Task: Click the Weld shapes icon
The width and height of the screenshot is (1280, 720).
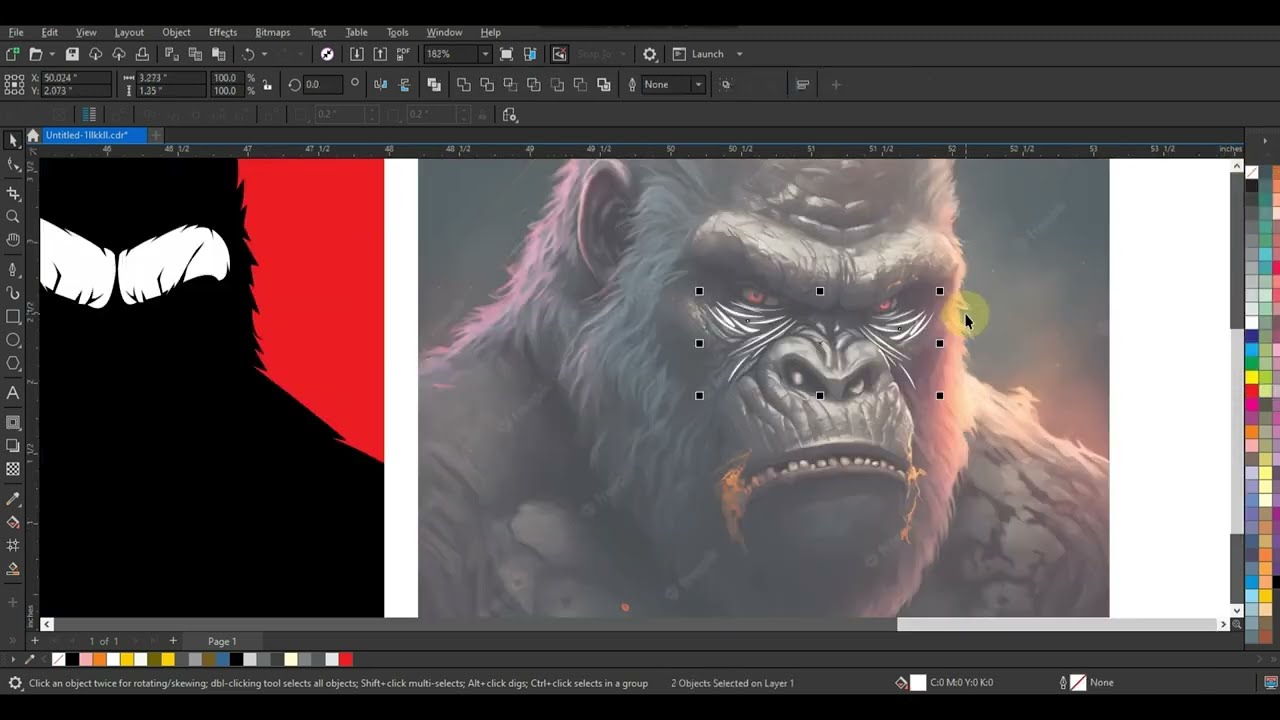Action: pos(463,85)
